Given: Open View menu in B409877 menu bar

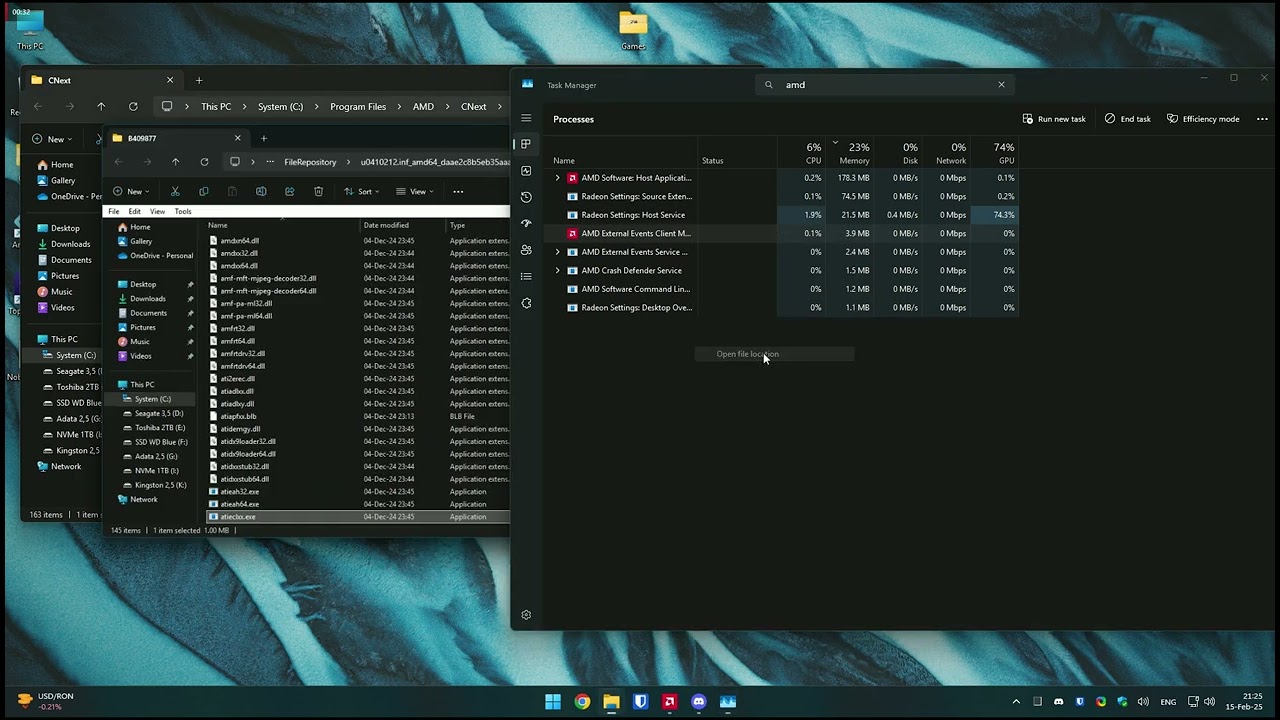Looking at the screenshot, I should (157, 211).
